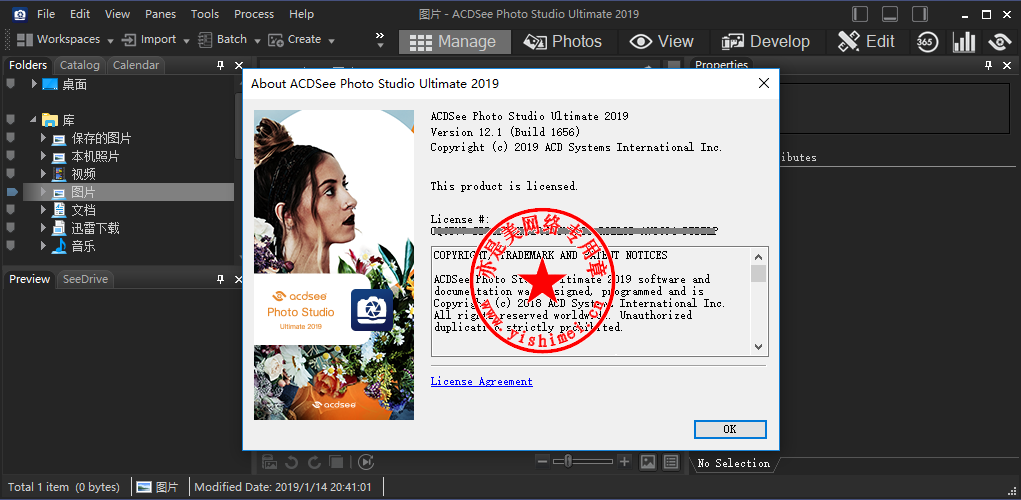Close the Properties pane
This screenshot has height=500, width=1021.
1007,65
